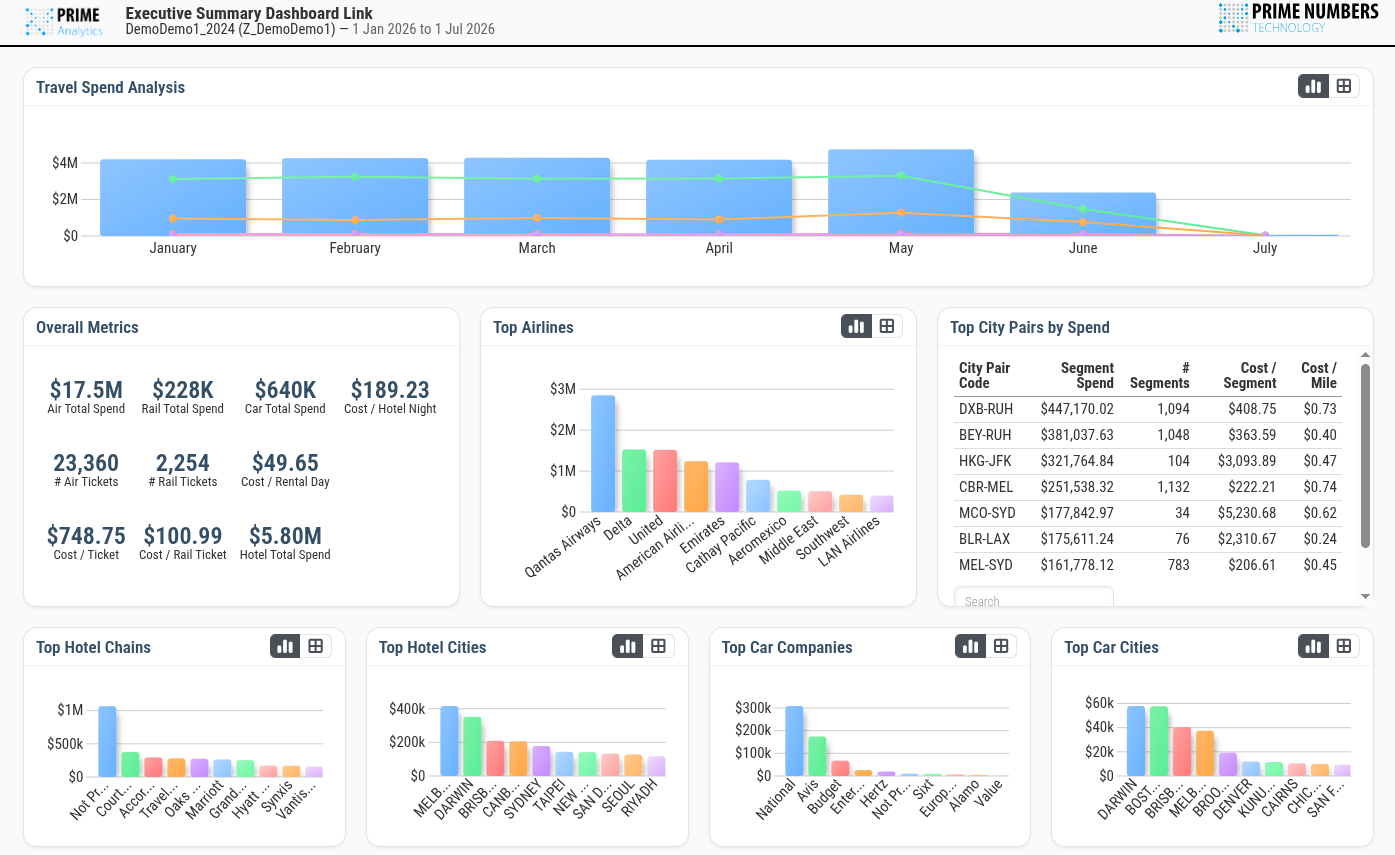Switch Top Car Cities to table view

pos(1344,646)
